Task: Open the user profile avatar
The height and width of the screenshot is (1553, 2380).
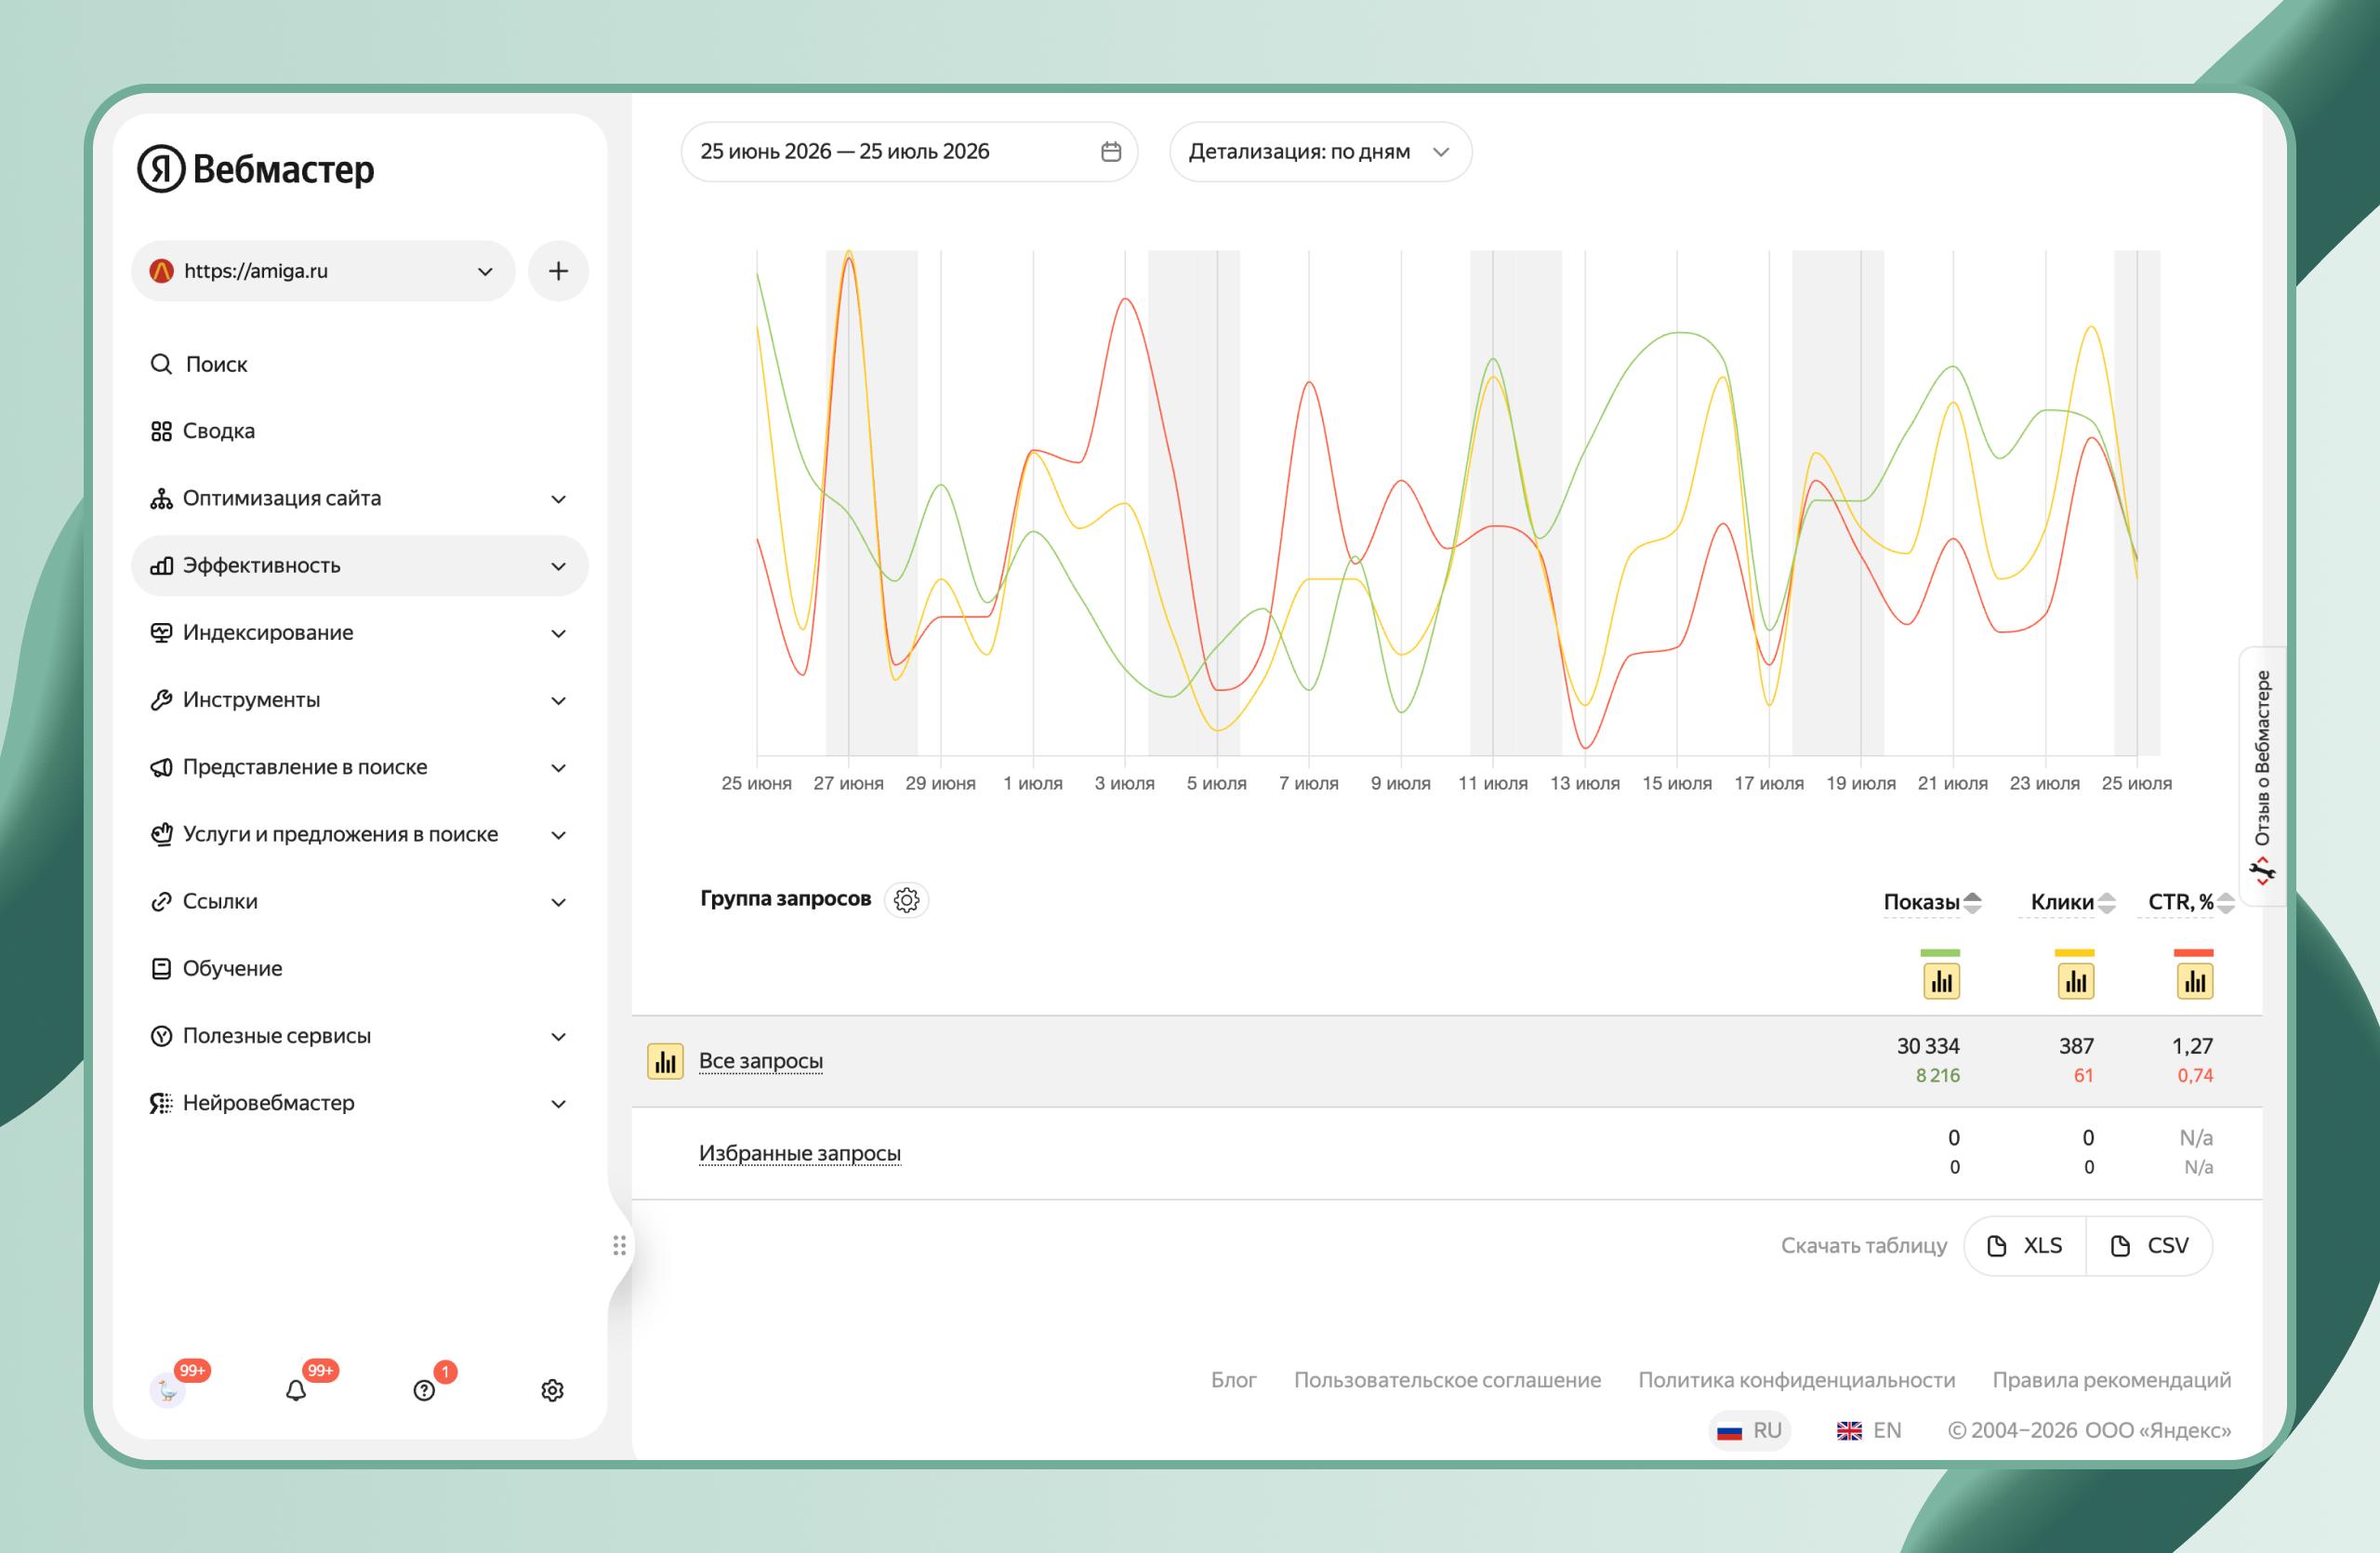Action: pos(167,1390)
